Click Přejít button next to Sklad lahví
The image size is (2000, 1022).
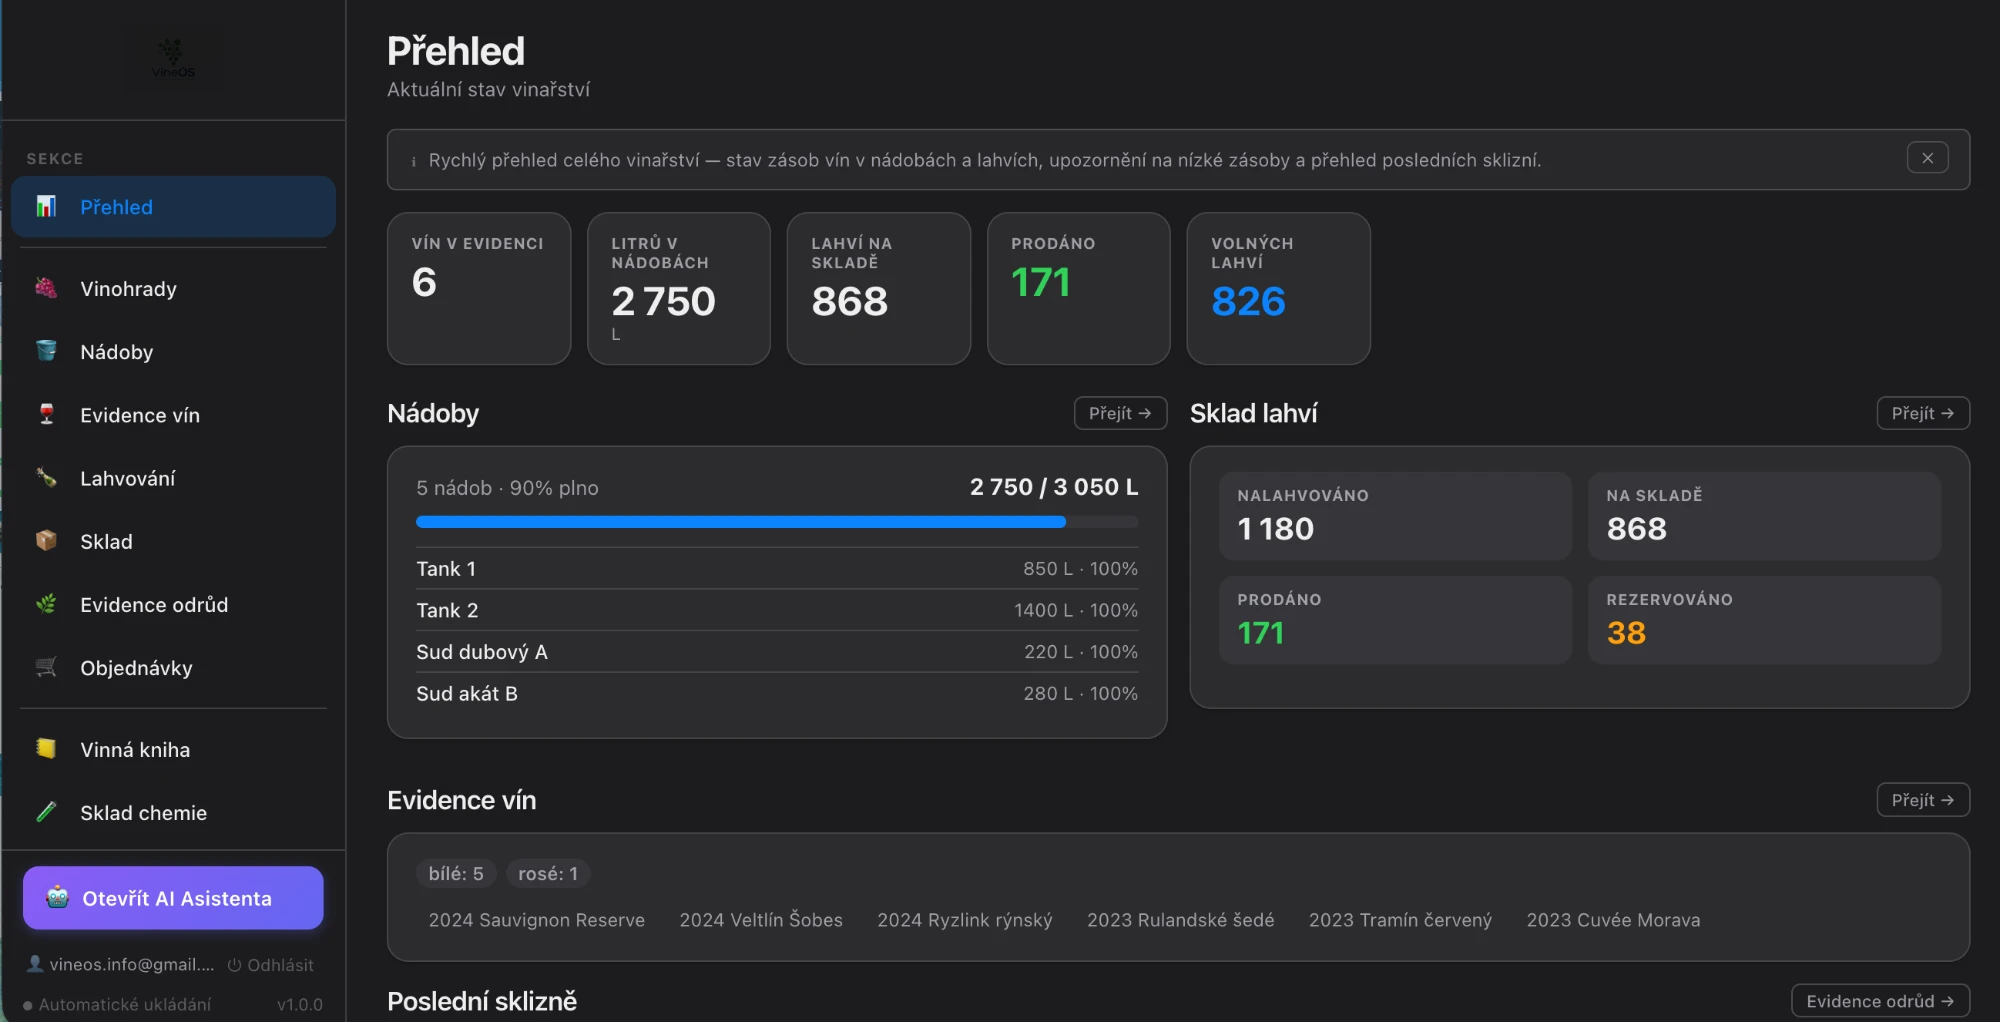(x=1922, y=413)
